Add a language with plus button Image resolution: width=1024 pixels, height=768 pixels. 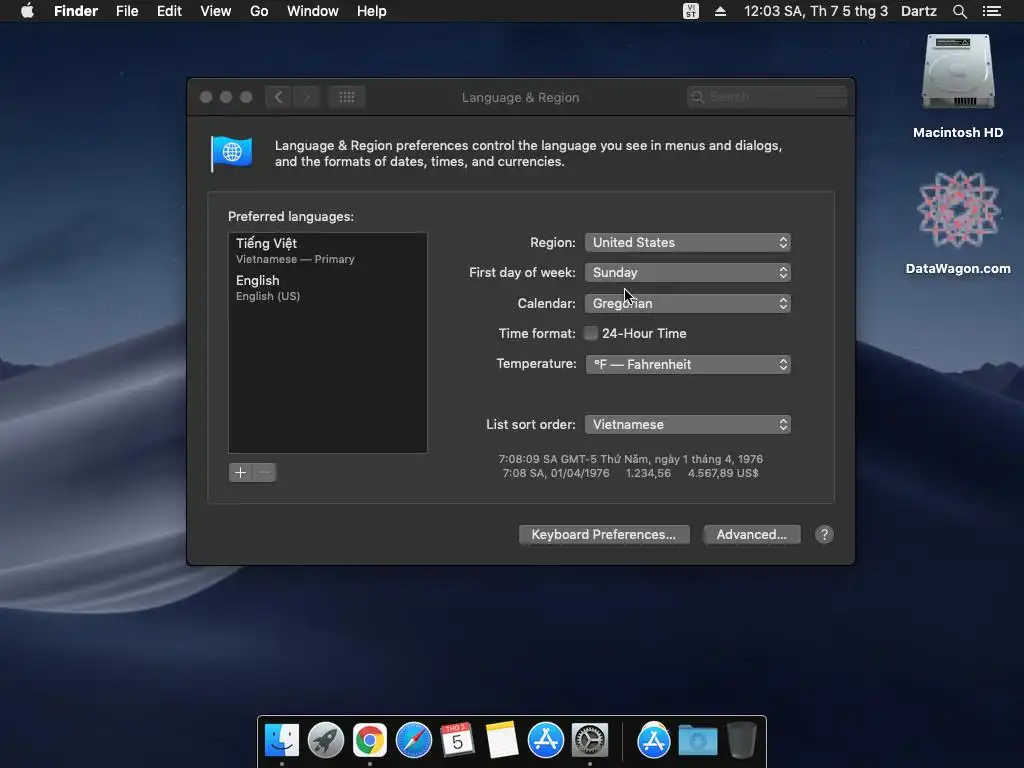tap(240, 473)
